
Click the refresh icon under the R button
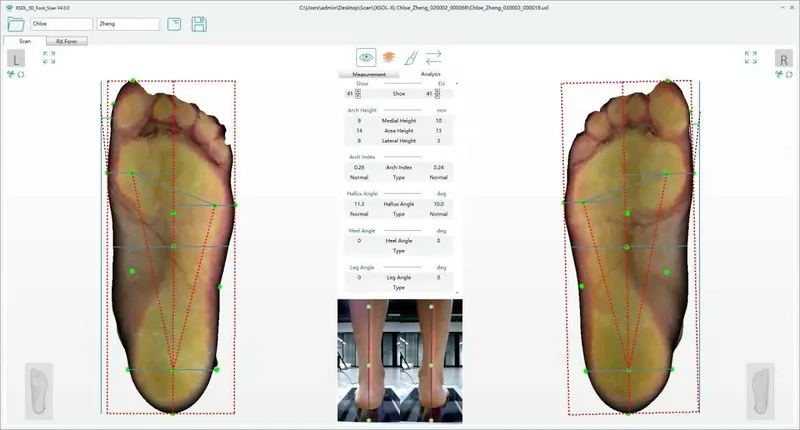click(x=789, y=74)
